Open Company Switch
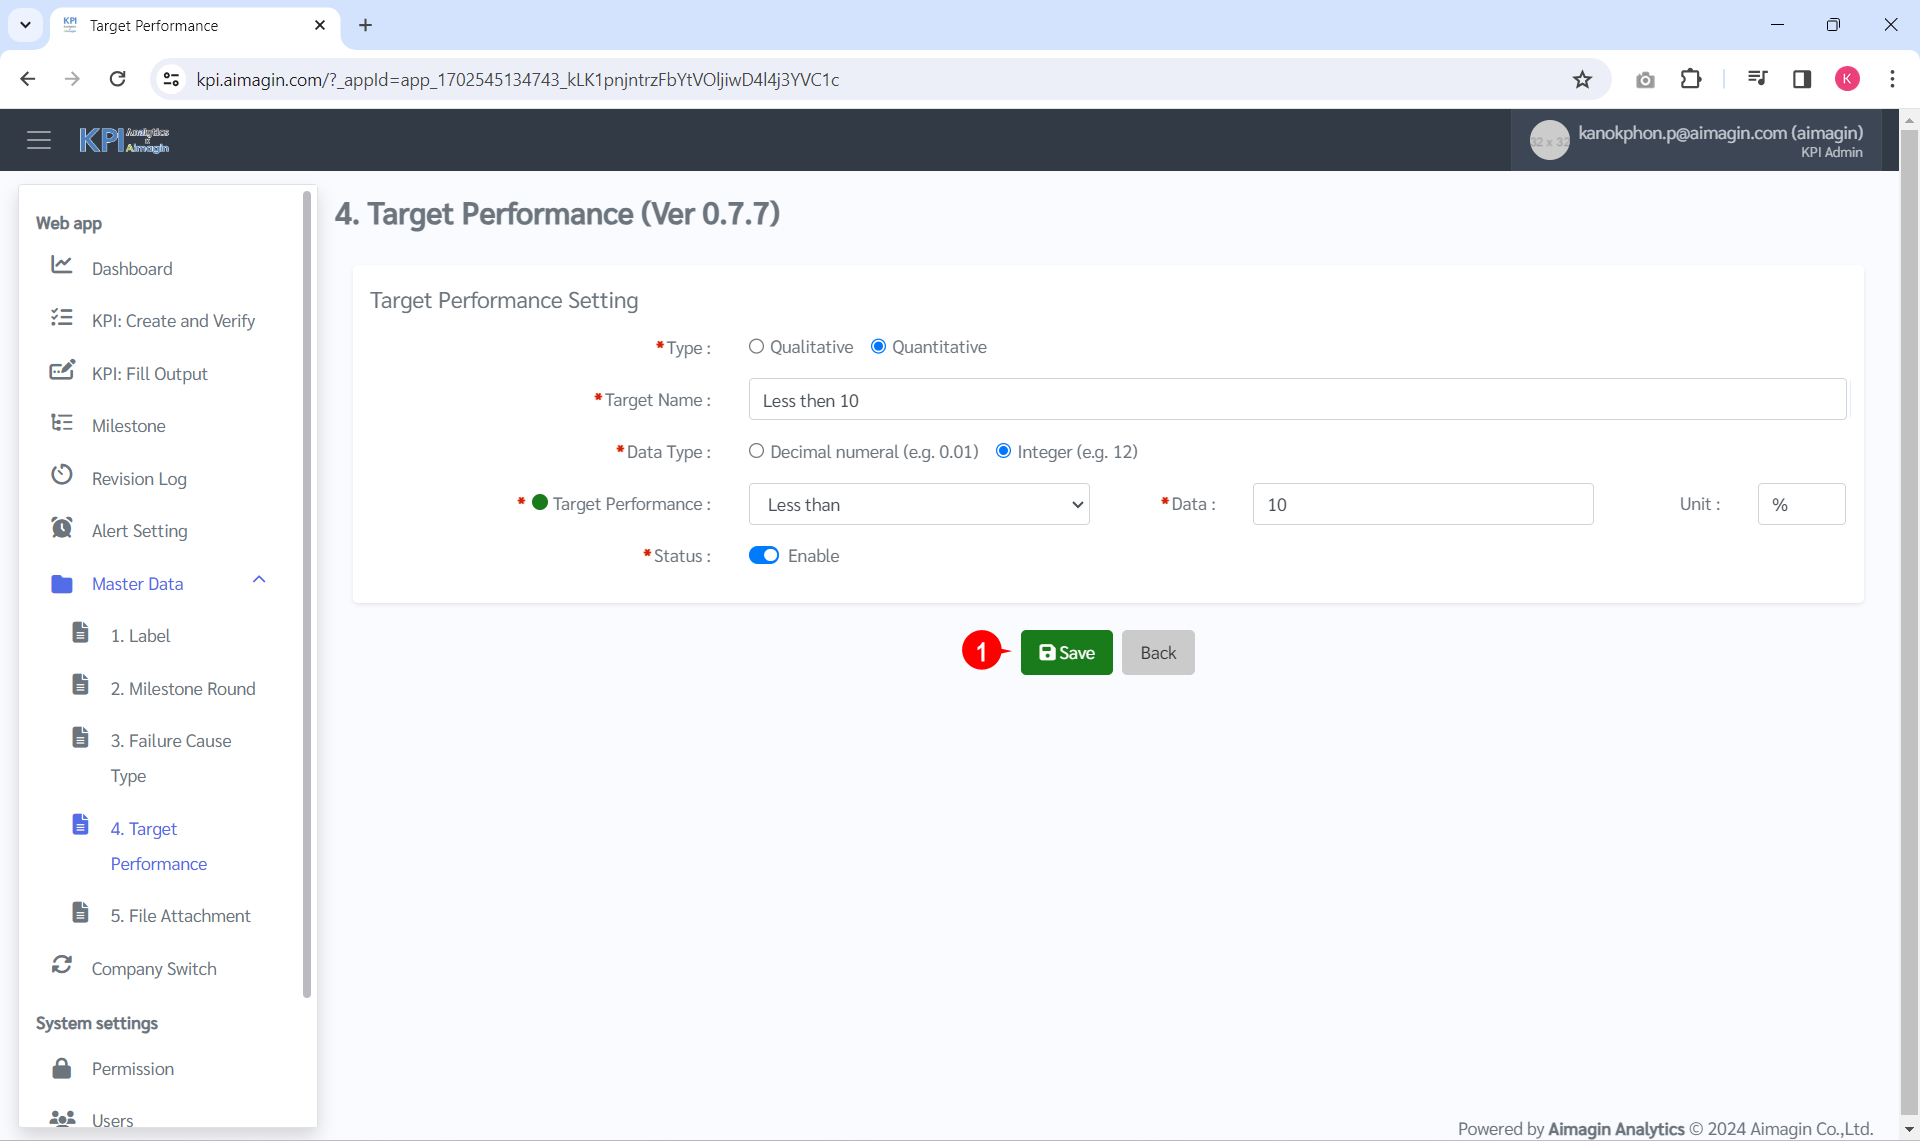Screen dimensions: 1920x1141 [x=154, y=967]
